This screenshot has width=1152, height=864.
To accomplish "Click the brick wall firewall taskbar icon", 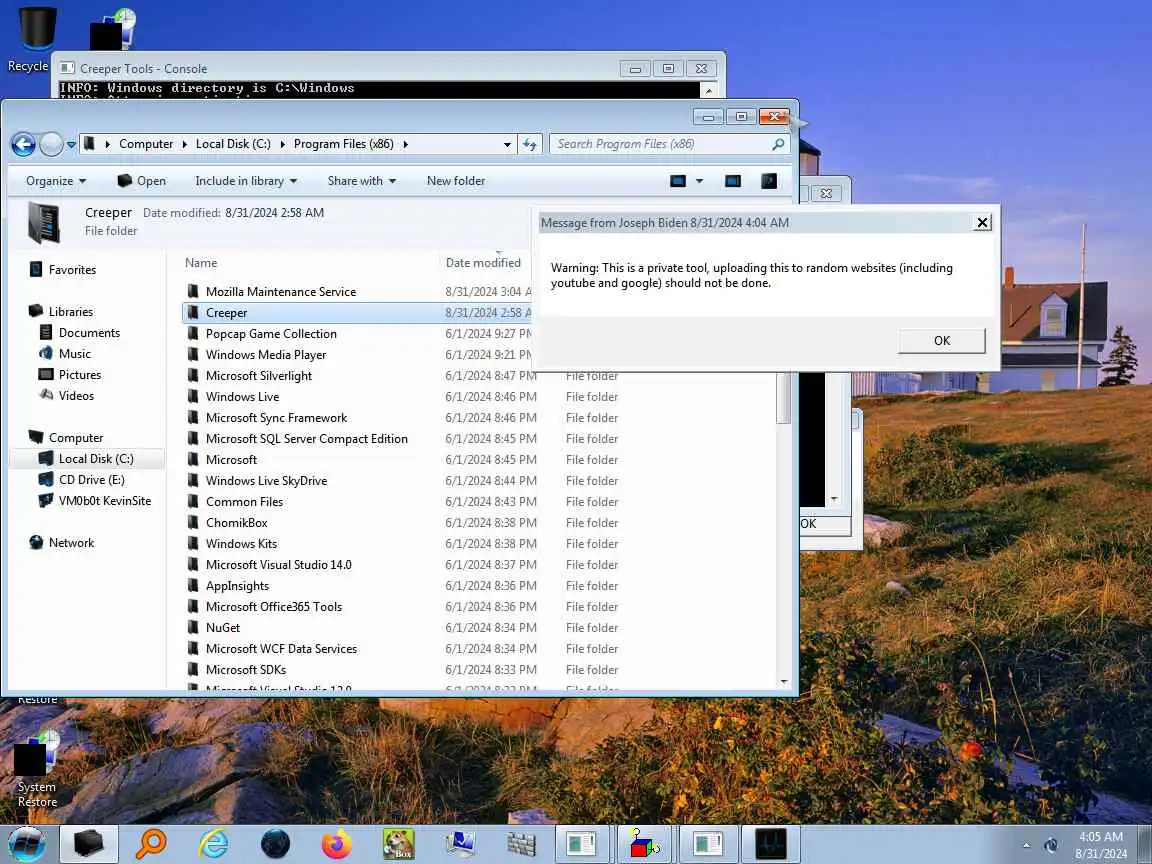I will tap(522, 844).
